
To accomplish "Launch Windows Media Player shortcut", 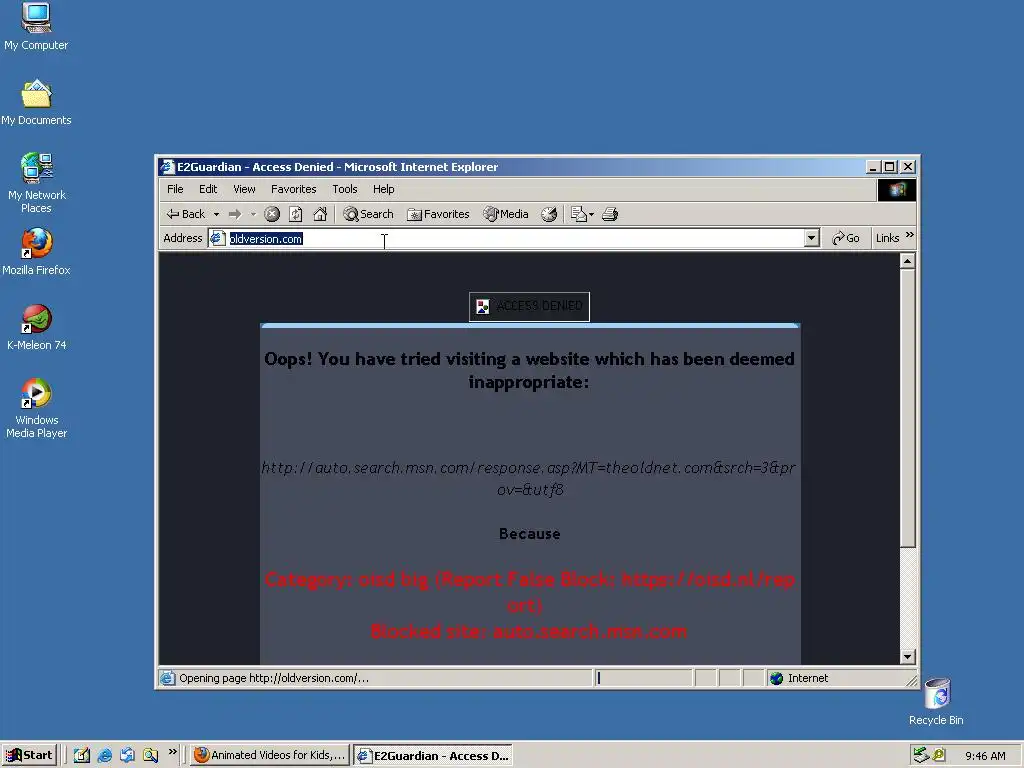I will [x=36, y=408].
